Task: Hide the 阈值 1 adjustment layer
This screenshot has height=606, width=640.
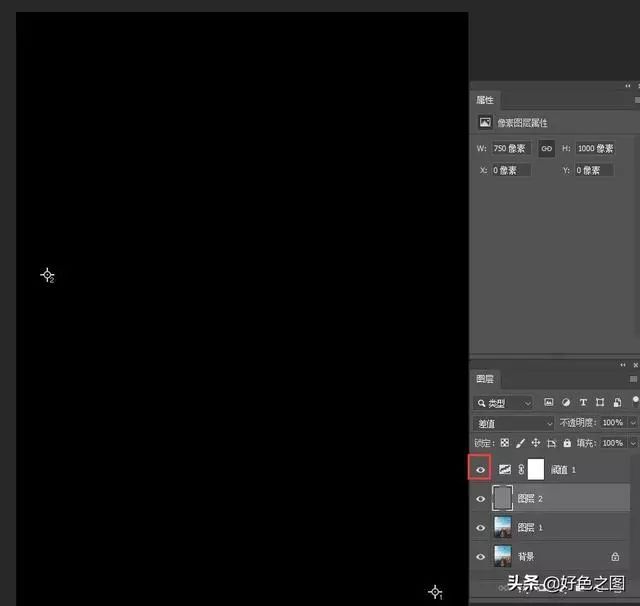Action: (481, 469)
